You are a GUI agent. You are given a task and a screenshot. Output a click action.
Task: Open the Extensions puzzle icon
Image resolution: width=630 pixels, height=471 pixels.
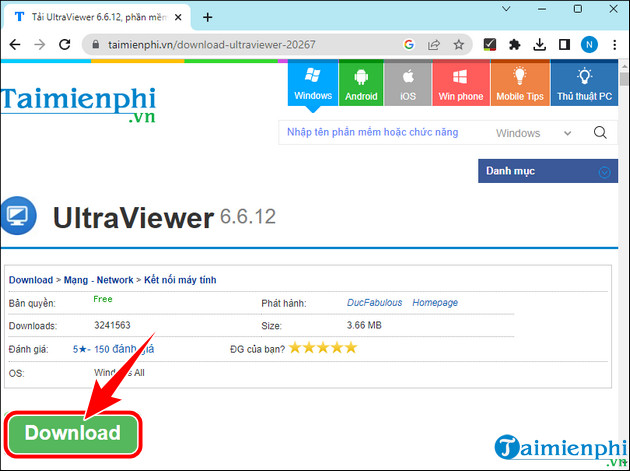(514, 45)
